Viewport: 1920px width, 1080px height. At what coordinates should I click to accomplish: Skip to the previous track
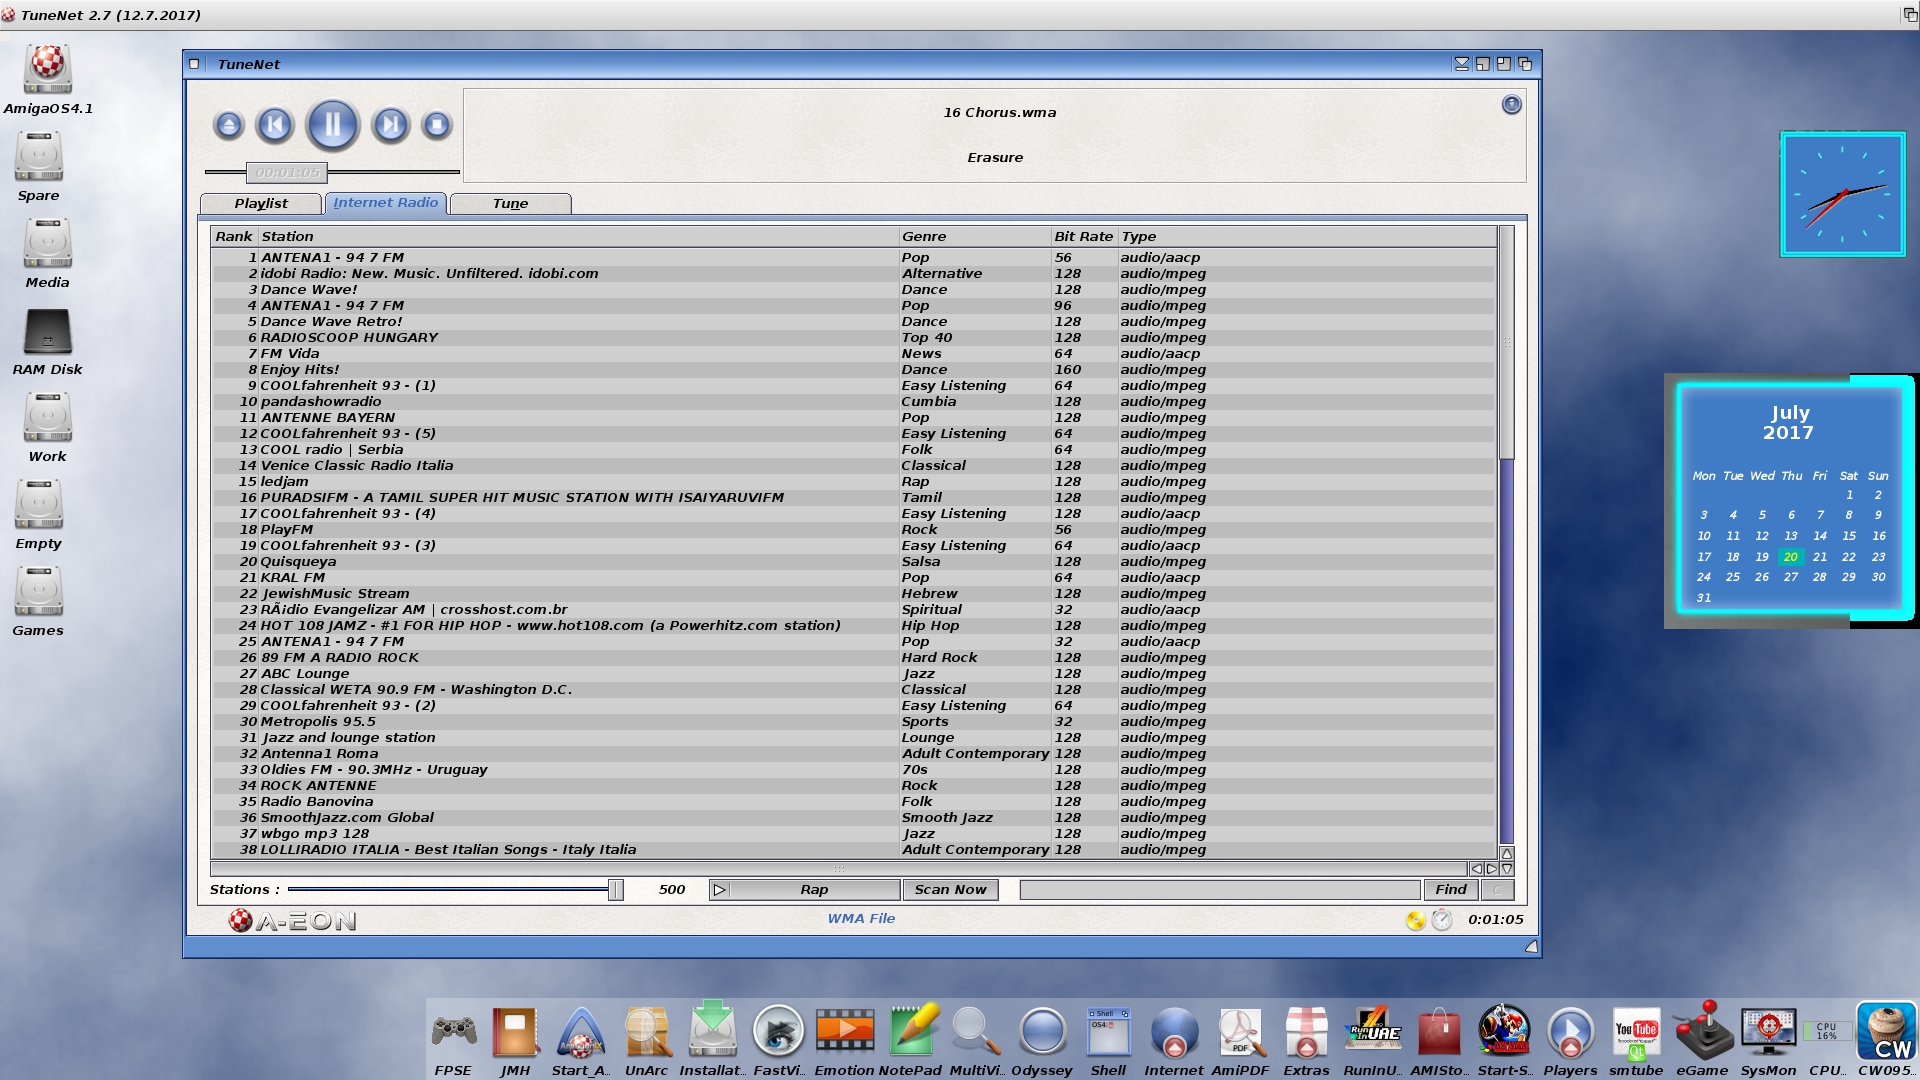pos(274,125)
